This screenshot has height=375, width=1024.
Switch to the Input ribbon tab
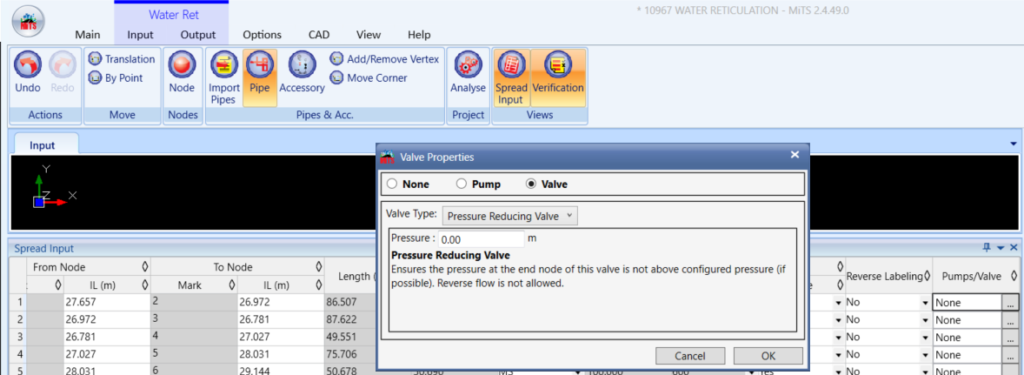point(140,35)
